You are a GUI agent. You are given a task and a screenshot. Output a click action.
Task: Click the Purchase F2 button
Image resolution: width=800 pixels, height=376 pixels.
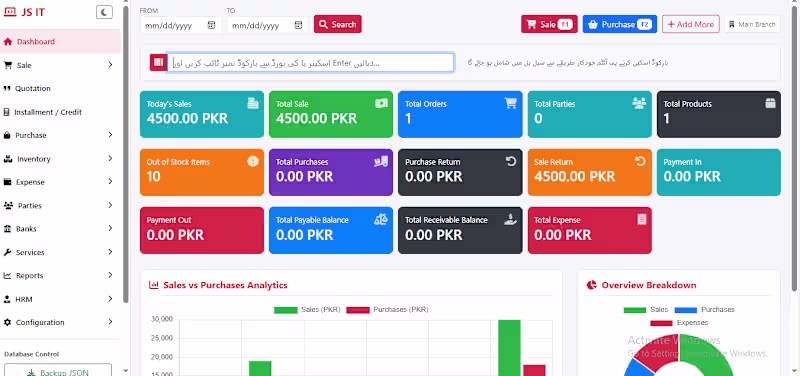pos(619,24)
